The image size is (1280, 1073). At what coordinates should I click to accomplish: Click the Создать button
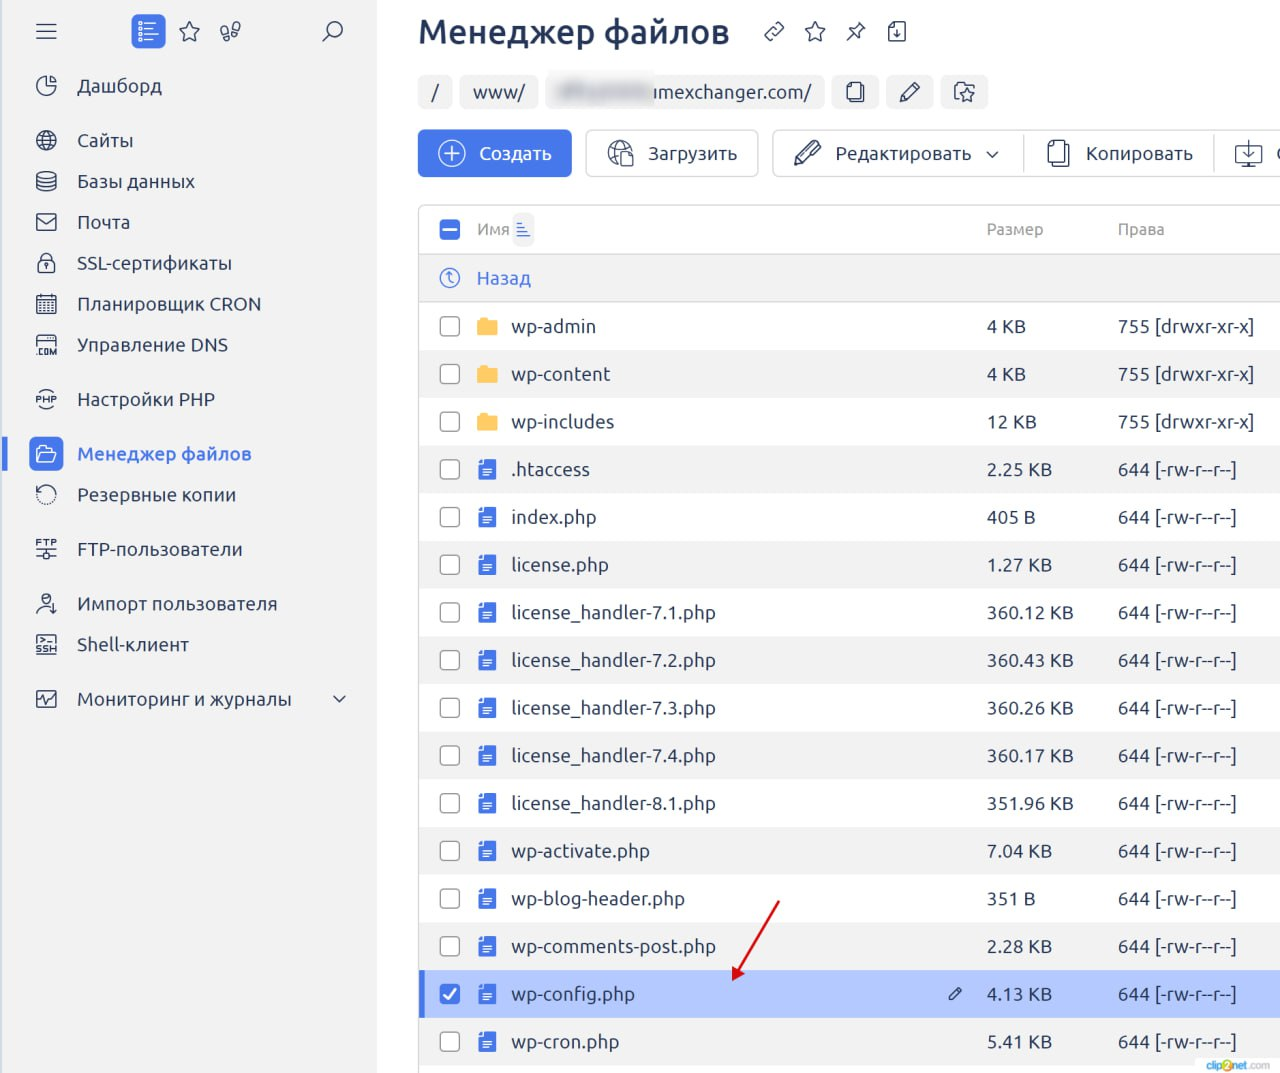coord(495,154)
